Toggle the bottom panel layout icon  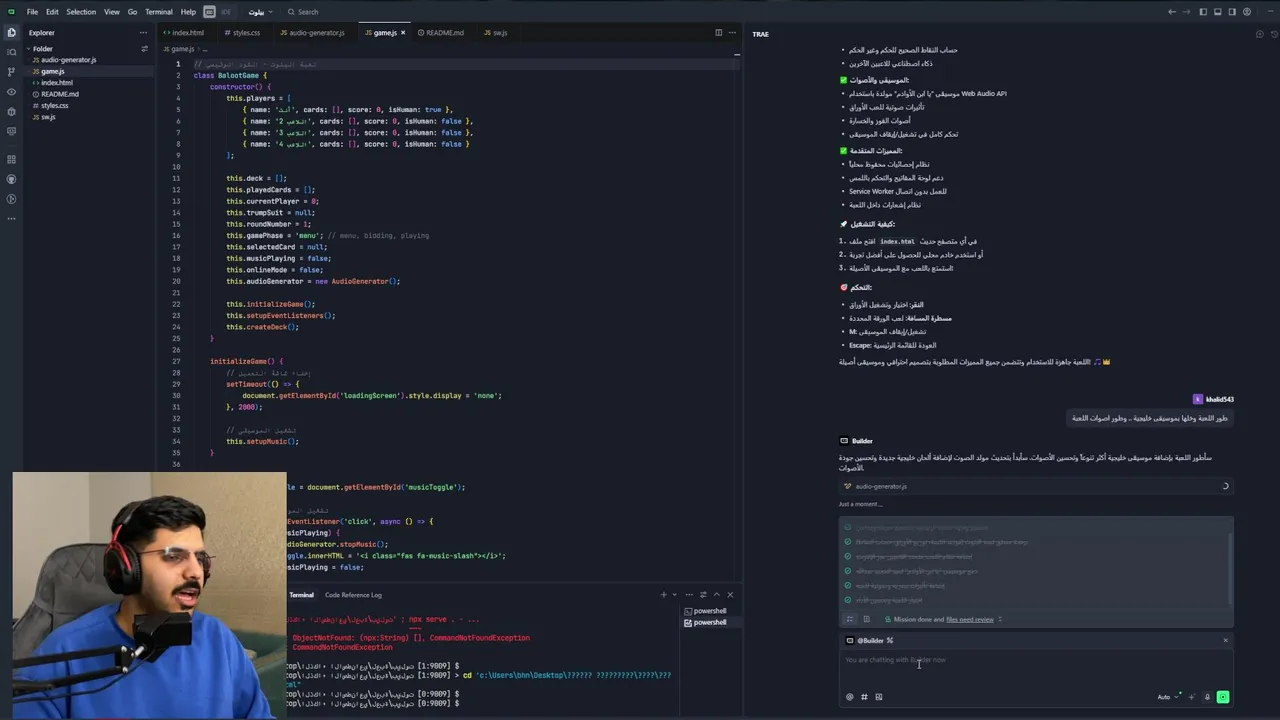tap(1218, 12)
